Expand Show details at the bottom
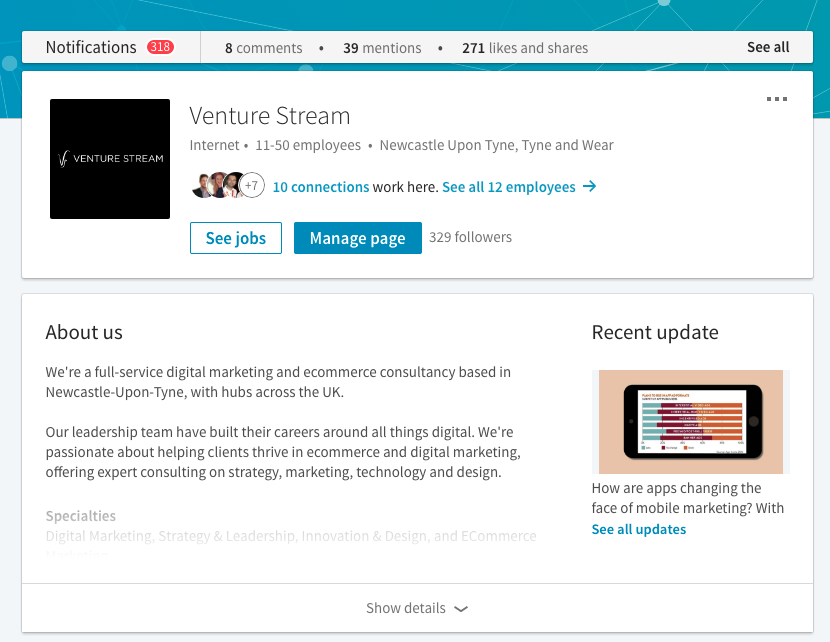Viewport: 830px width, 642px height. 417,608
